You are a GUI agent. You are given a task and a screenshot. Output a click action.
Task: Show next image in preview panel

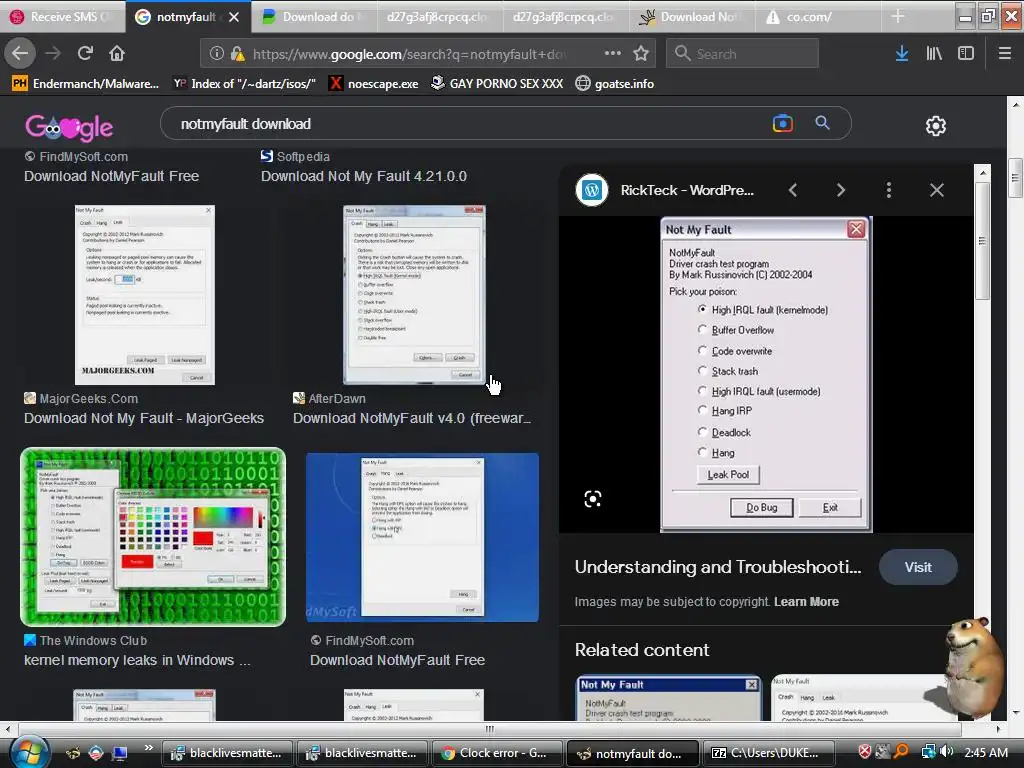tap(840, 190)
